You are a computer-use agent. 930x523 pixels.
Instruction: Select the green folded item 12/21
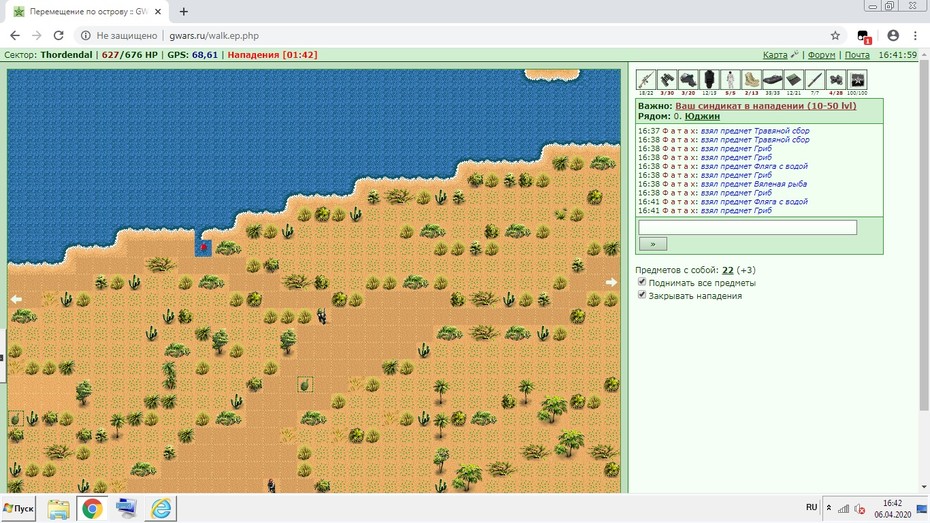click(x=794, y=79)
